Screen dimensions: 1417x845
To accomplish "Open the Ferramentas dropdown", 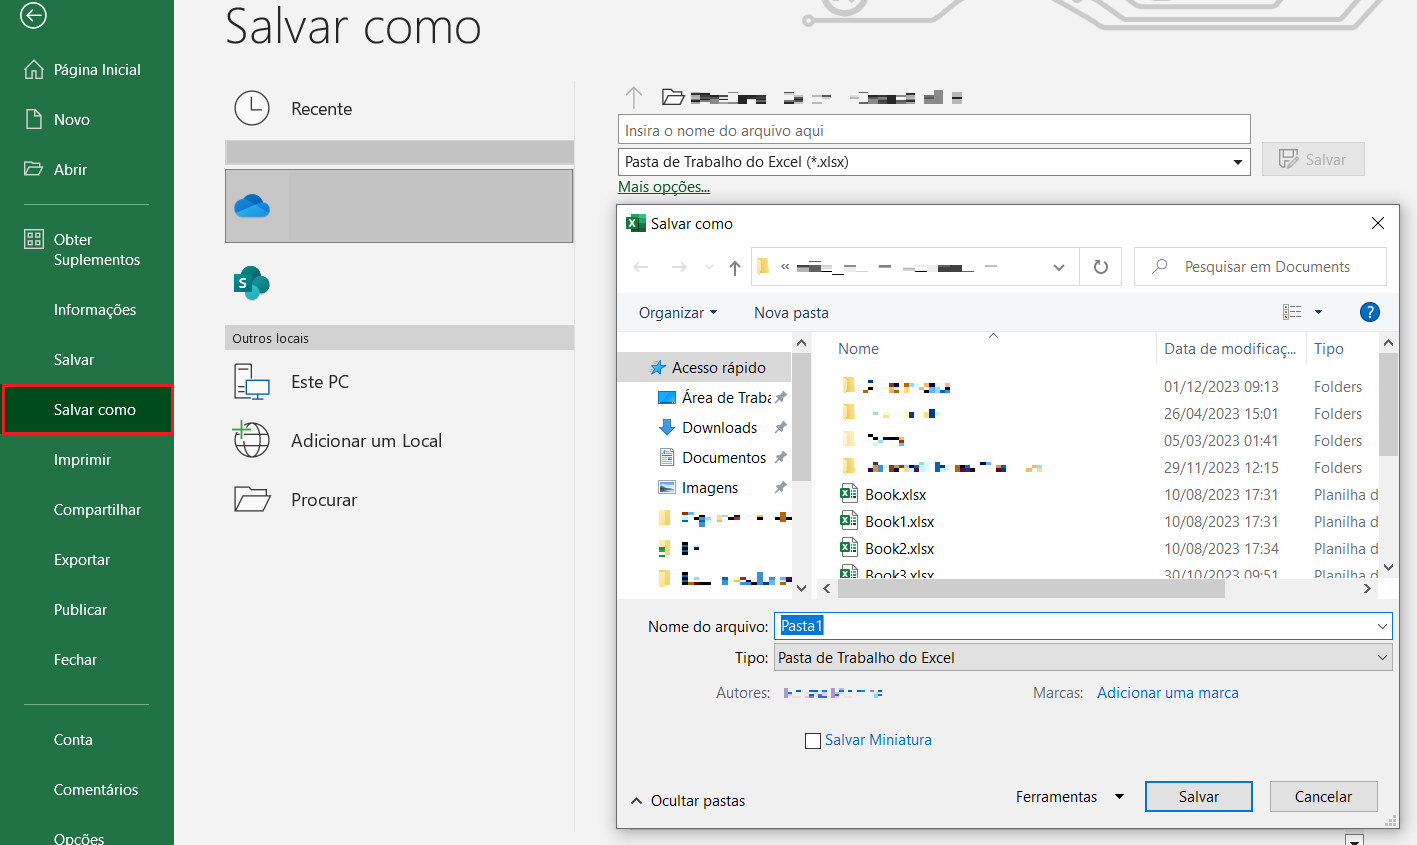I will click(x=1070, y=797).
